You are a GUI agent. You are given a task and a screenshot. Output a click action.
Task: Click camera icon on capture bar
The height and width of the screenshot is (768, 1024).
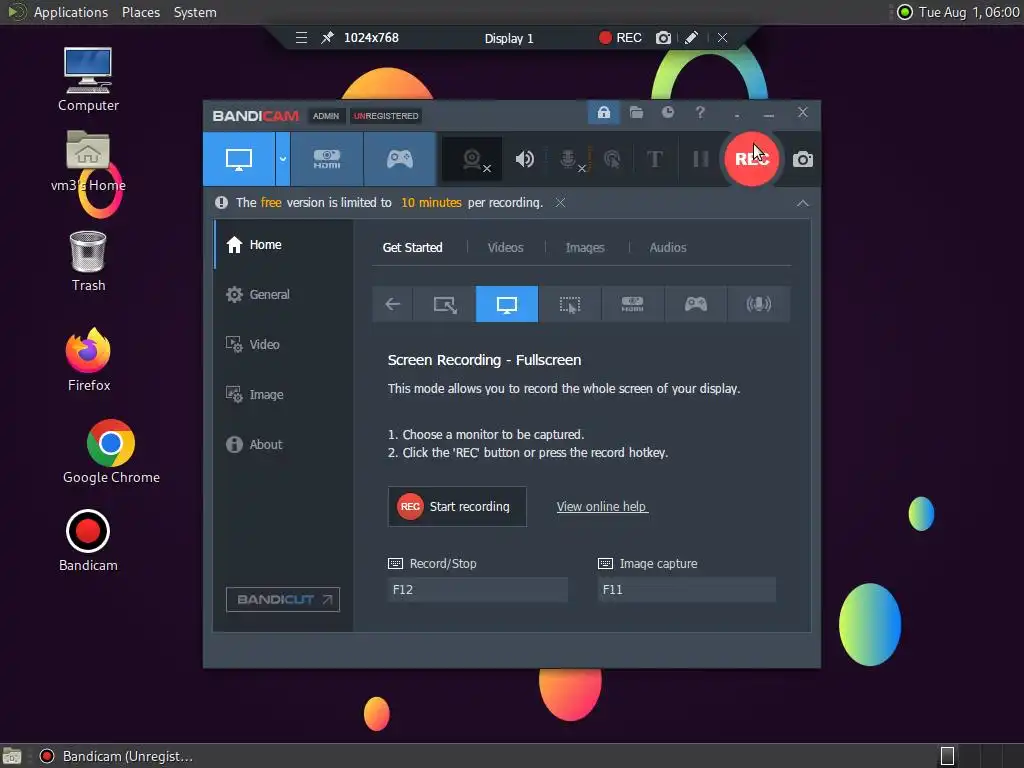coord(663,38)
